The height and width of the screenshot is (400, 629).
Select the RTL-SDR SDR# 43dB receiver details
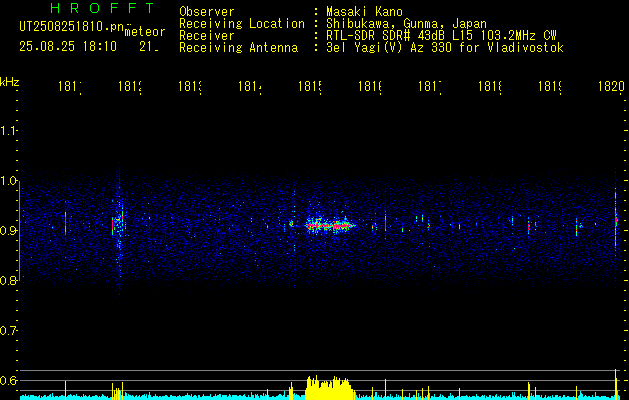point(441,36)
